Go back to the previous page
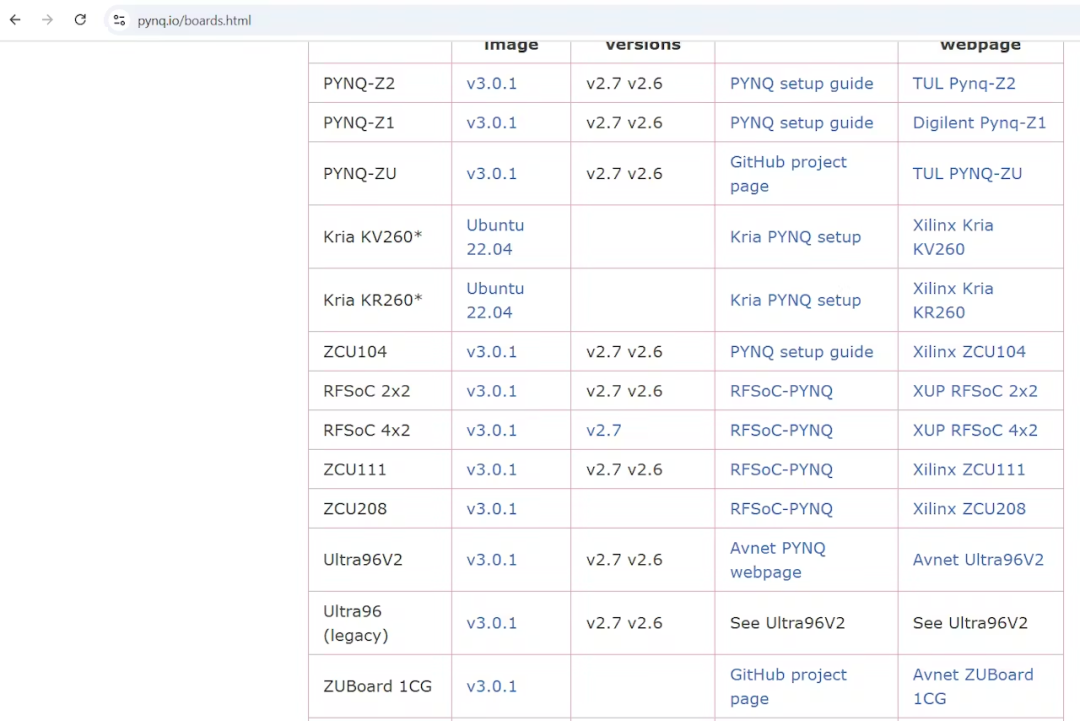 15,20
